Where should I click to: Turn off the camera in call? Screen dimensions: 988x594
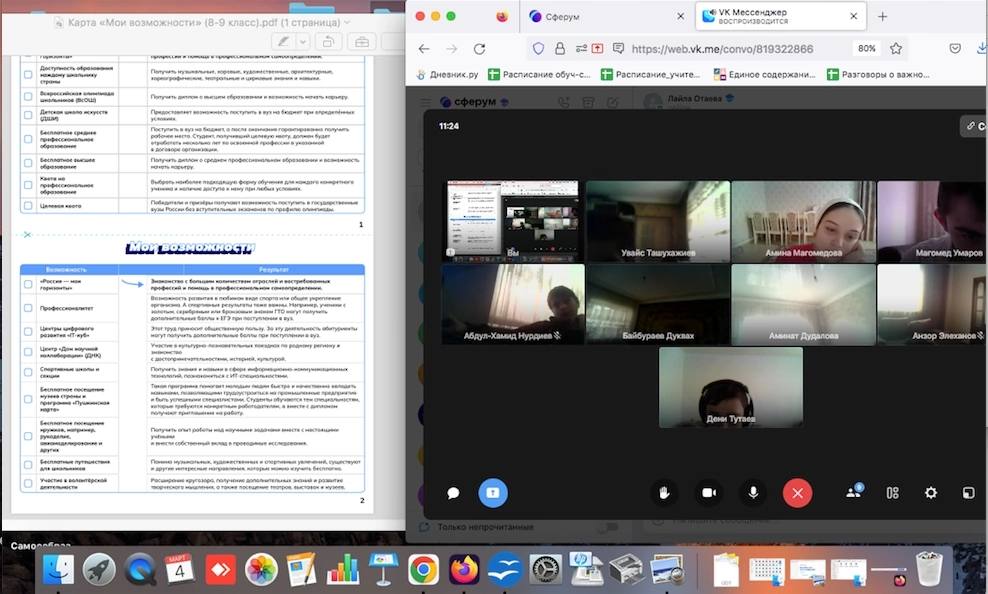[x=709, y=493]
